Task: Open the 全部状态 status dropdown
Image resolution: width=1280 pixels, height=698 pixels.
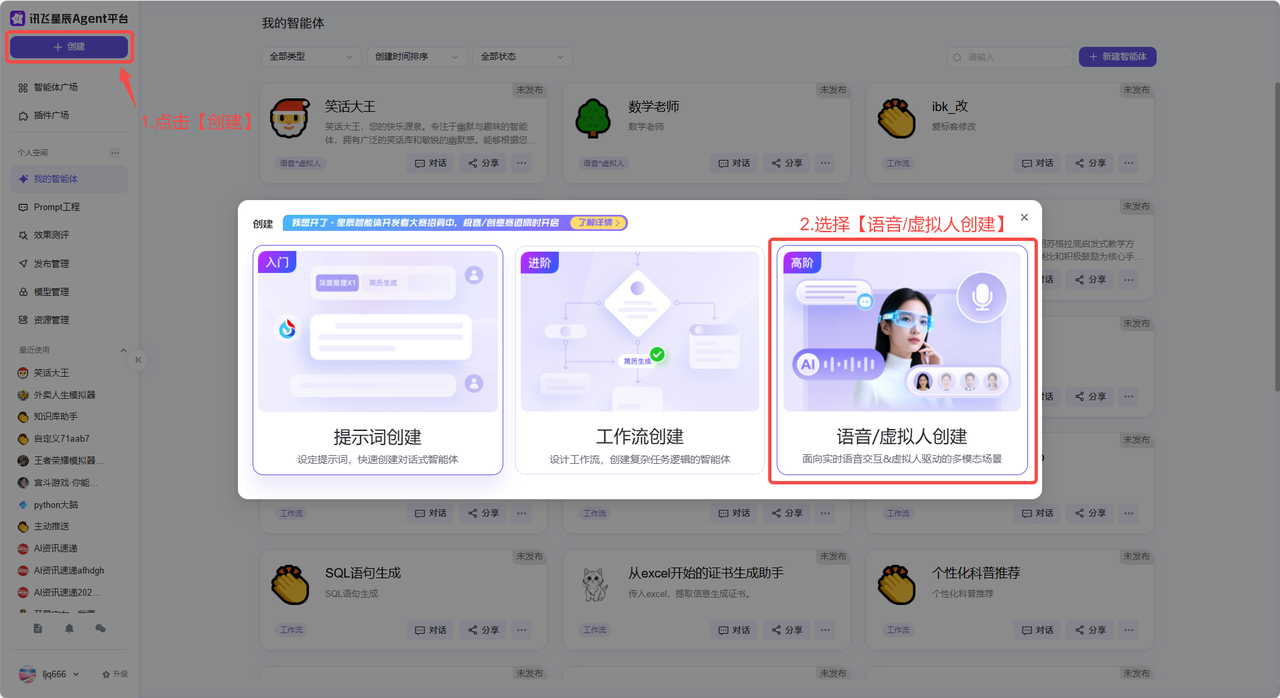Action: (x=522, y=57)
